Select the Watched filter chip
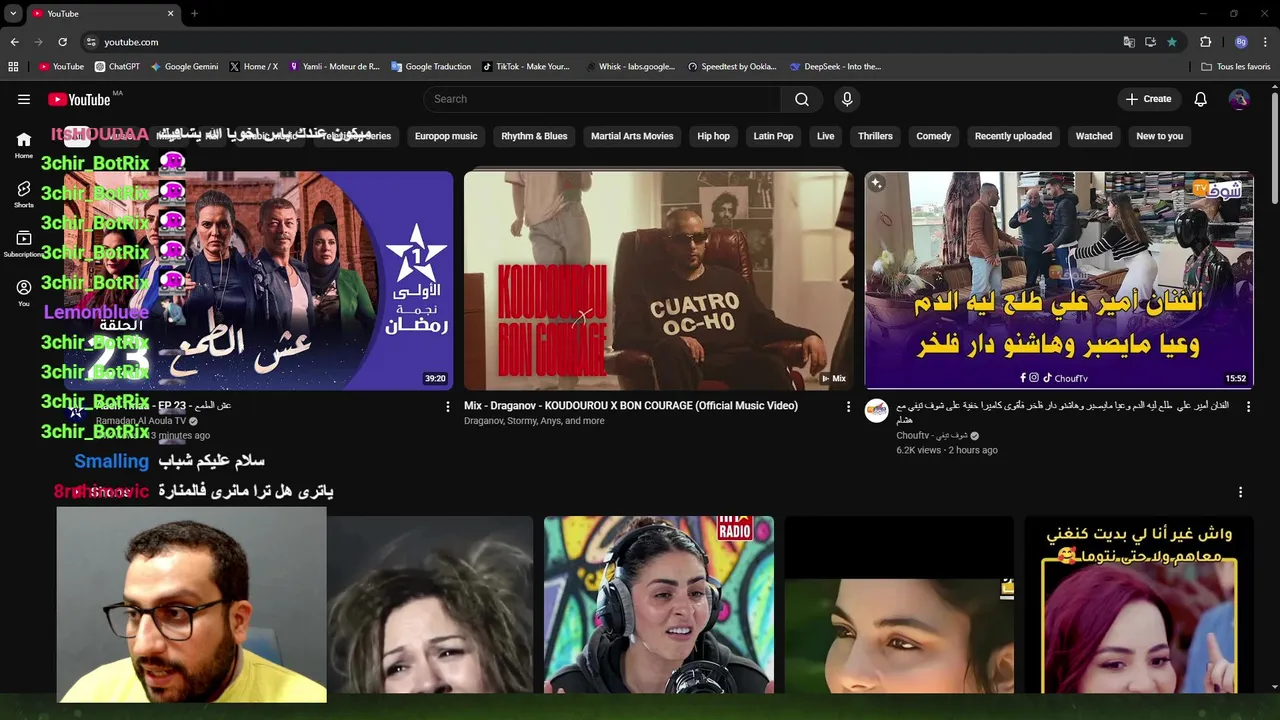Screen dimensions: 1280x720 click(x=1094, y=136)
